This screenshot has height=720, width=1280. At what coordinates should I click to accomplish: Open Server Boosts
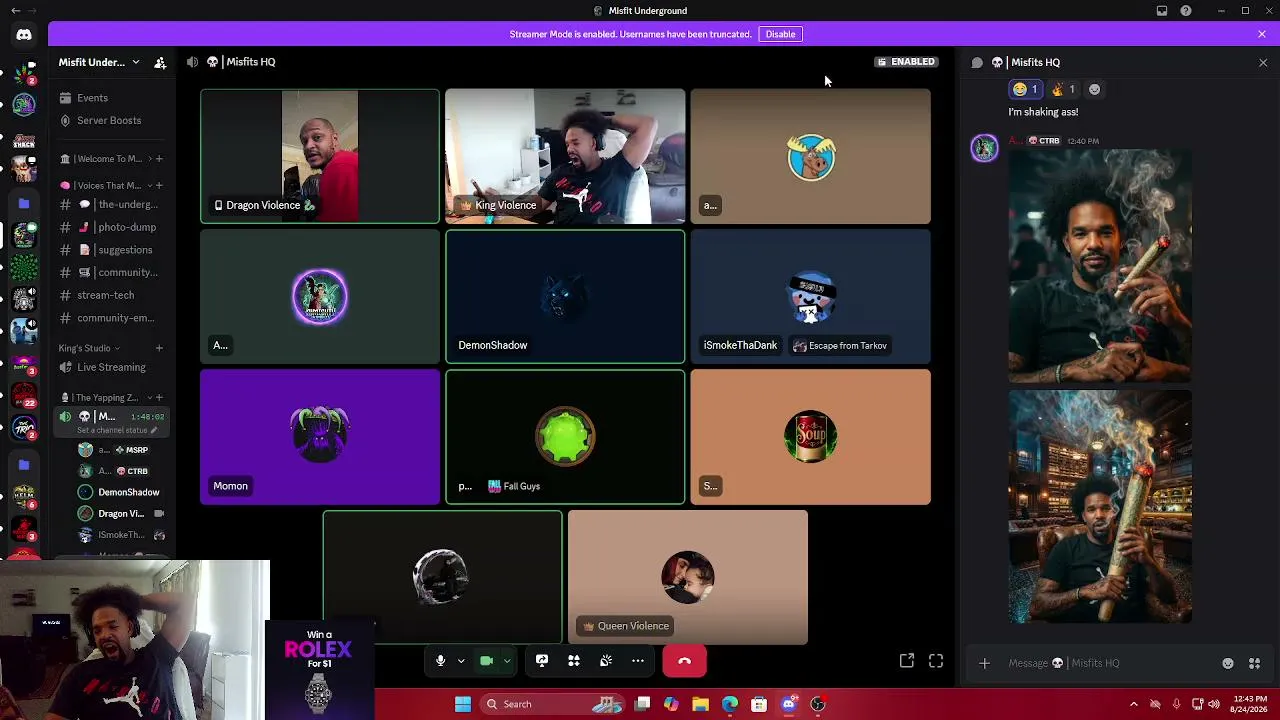coord(111,120)
